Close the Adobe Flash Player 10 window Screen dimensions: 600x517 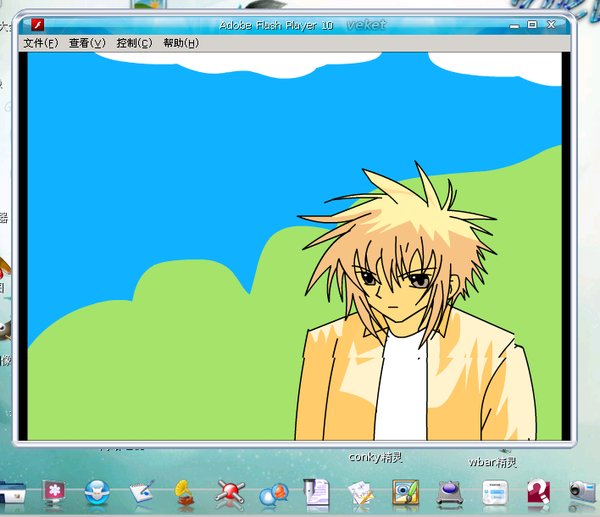click(x=551, y=24)
